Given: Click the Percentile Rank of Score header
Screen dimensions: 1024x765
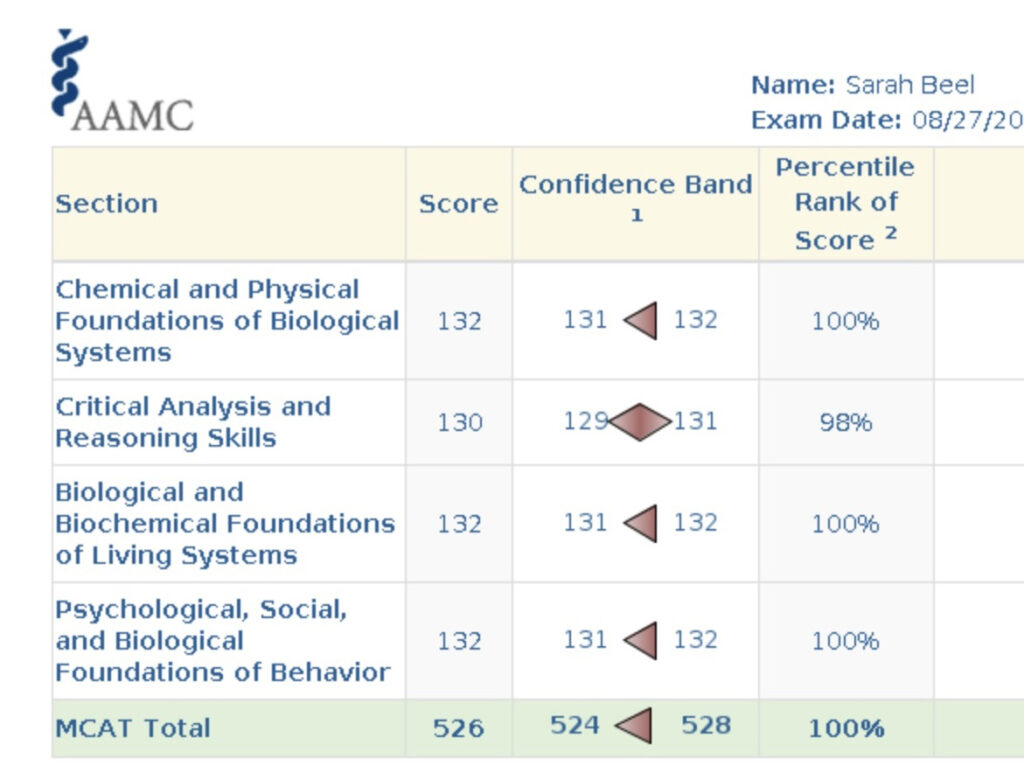Looking at the screenshot, I should coord(845,204).
